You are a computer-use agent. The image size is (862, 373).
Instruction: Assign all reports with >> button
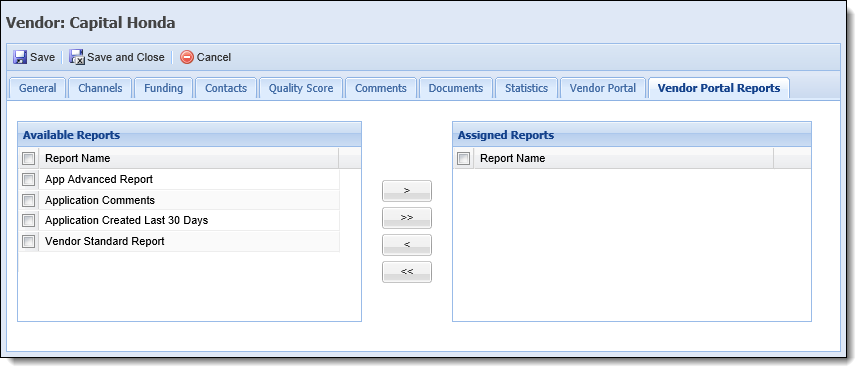tap(407, 218)
